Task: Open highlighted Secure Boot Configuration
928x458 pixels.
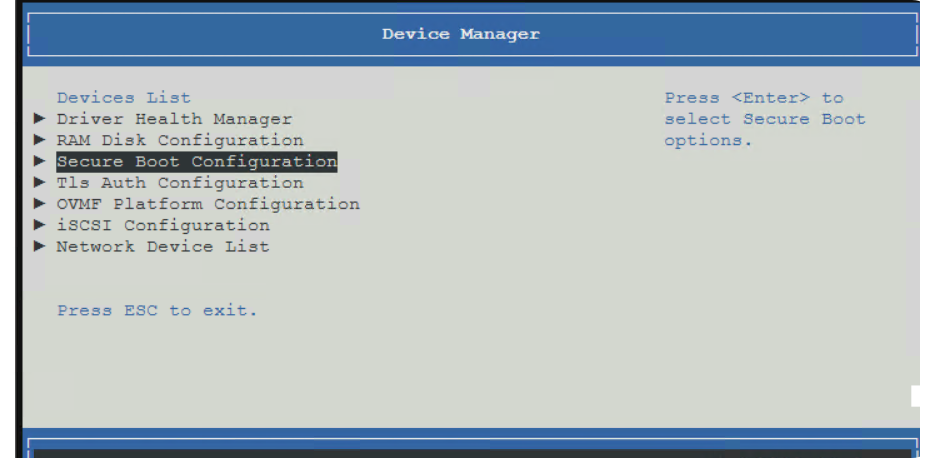Action: point(196,162)
